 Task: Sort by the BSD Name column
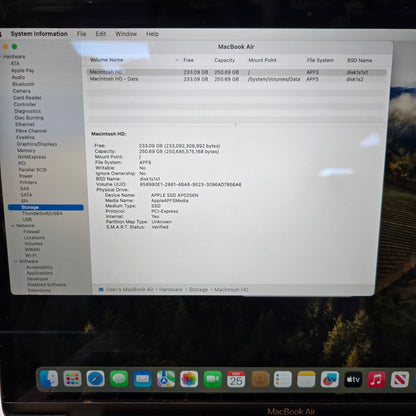[359, 60]
